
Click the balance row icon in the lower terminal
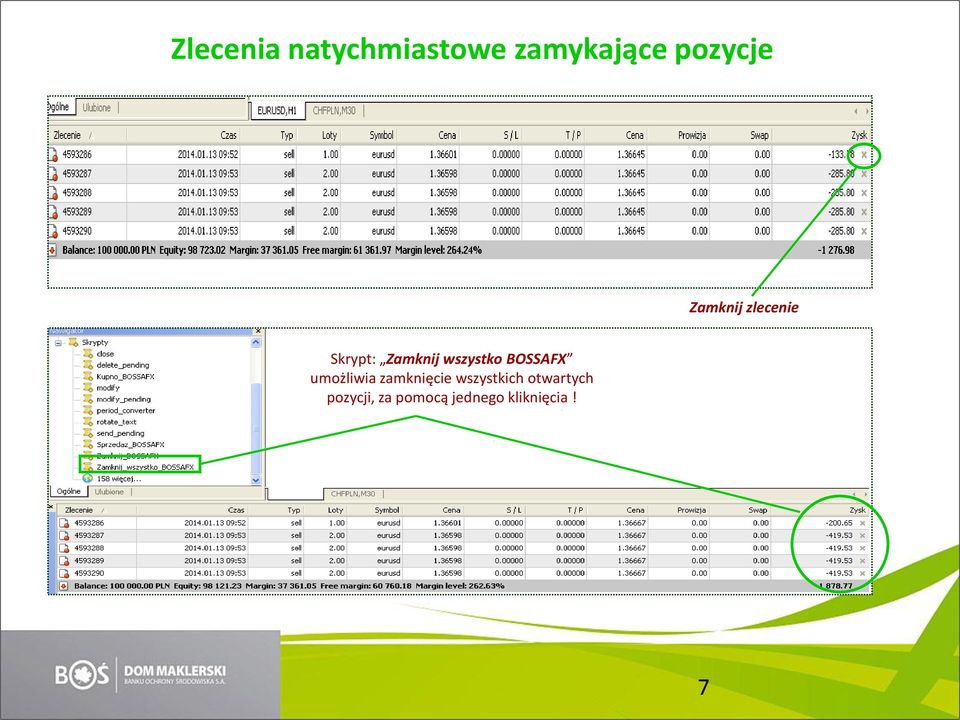[62, 586]
